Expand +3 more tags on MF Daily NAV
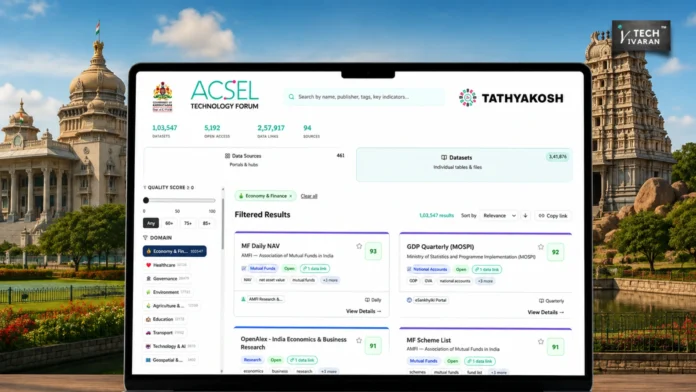 (x=330, y=280)
